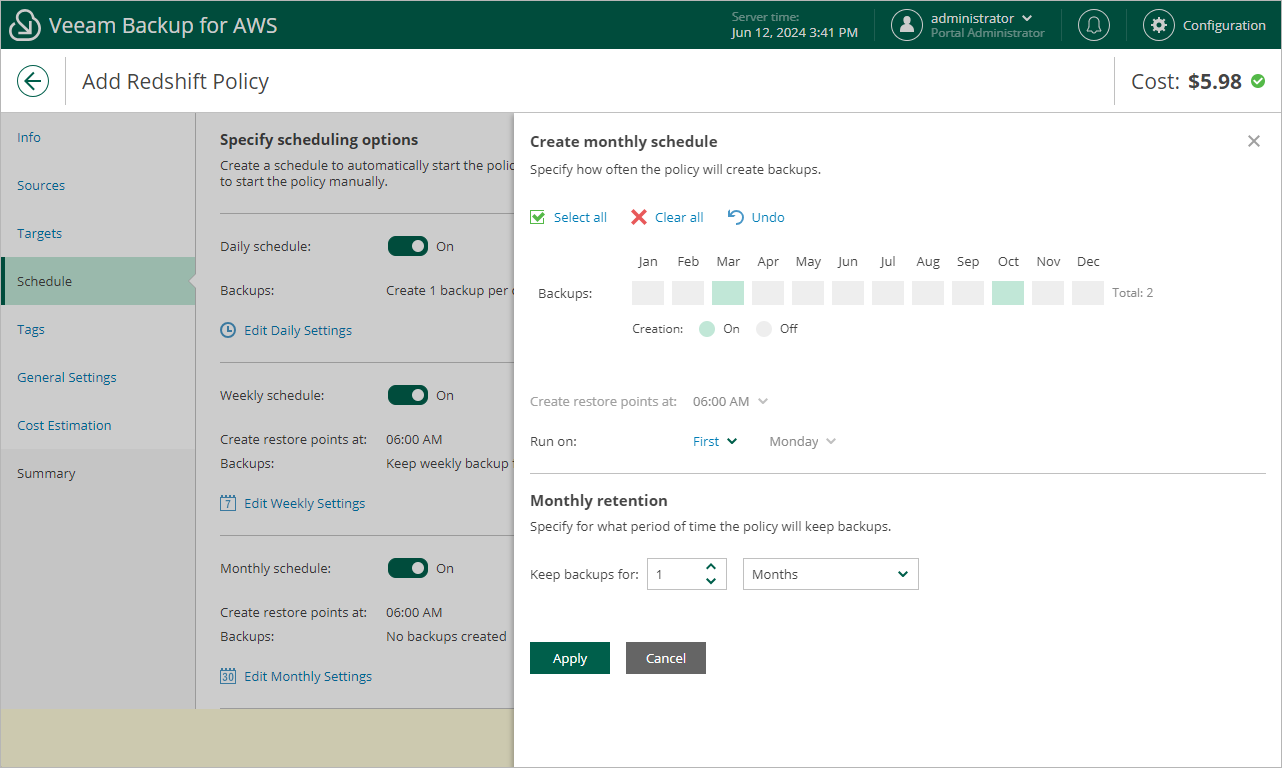This screenshot has height=768, width=1282.
Task: Open the Tags step in sidebar
Action: tap(98, 329)
